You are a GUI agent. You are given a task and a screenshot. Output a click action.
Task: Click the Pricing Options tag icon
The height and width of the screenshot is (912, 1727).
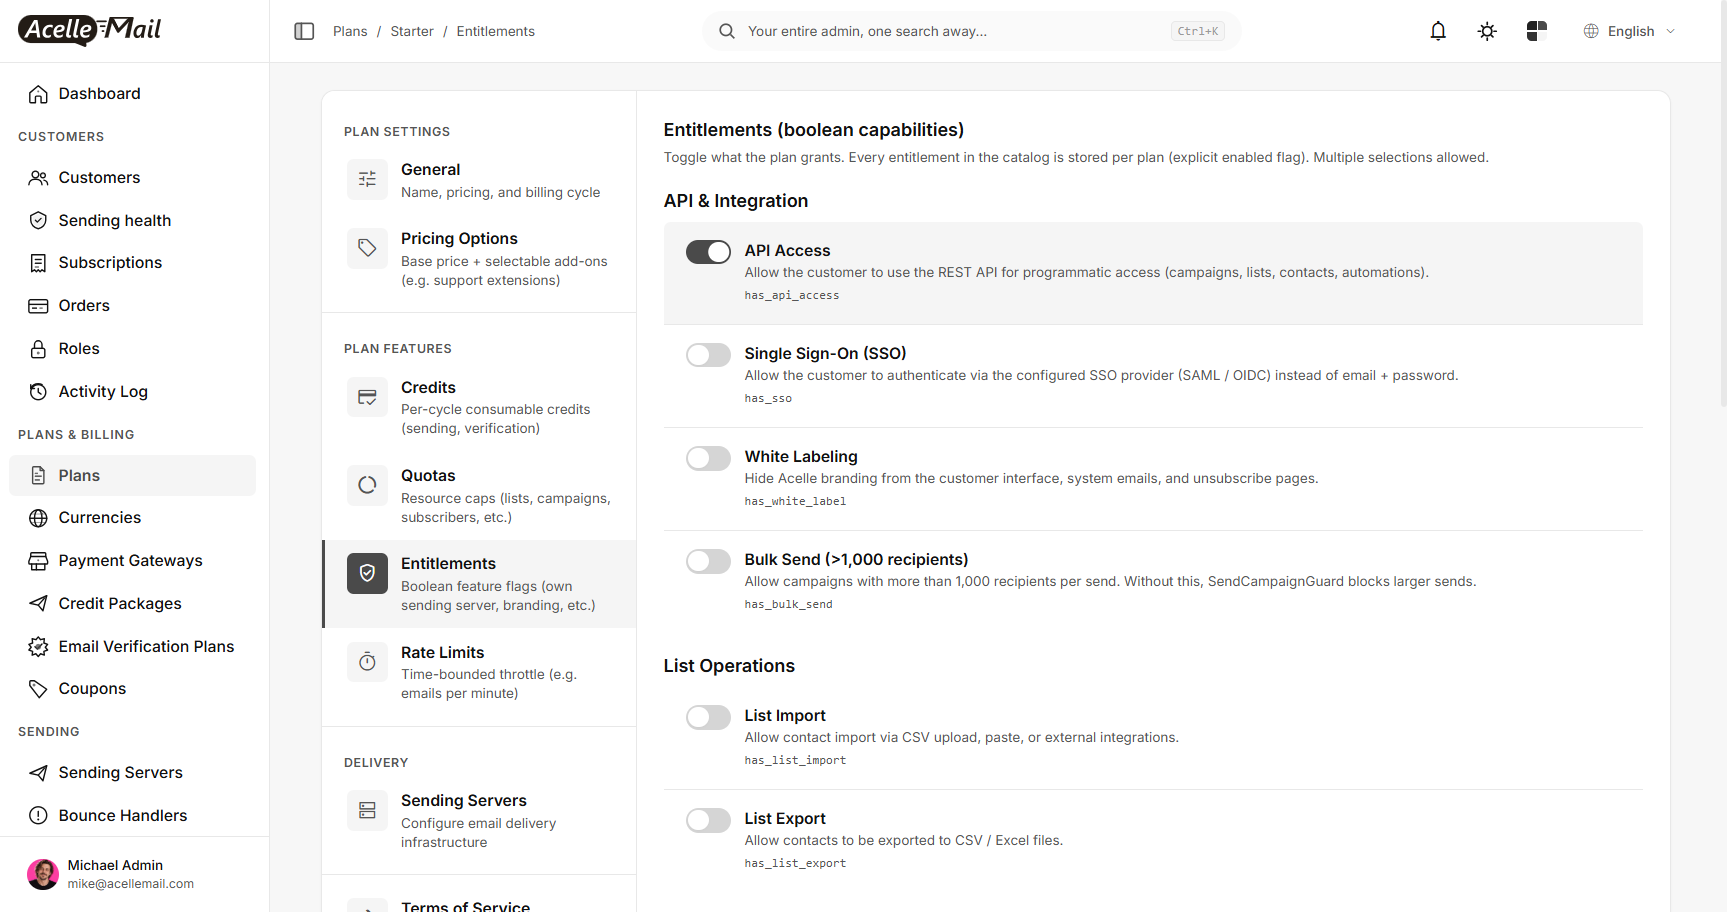pos(367,248)
